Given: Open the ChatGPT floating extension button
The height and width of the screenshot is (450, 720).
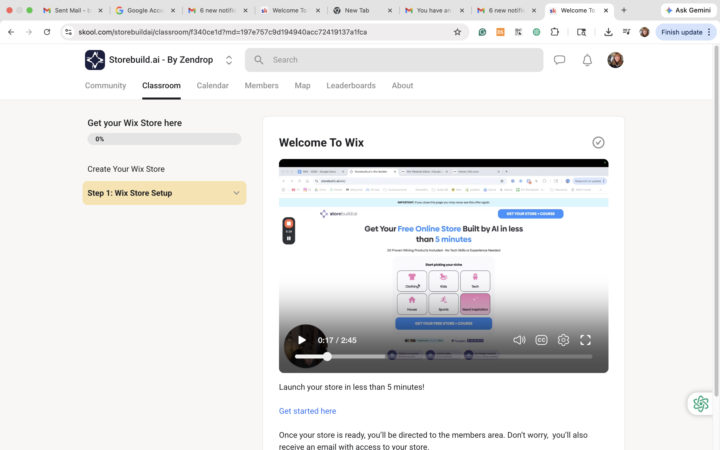Looking at the screenshot, I should 701,404.
